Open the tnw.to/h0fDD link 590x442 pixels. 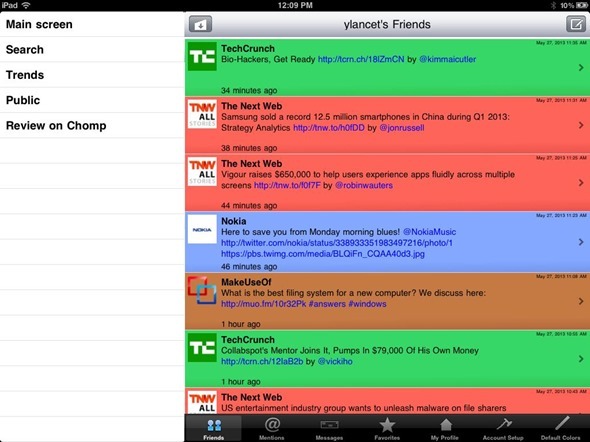[329, 128]
